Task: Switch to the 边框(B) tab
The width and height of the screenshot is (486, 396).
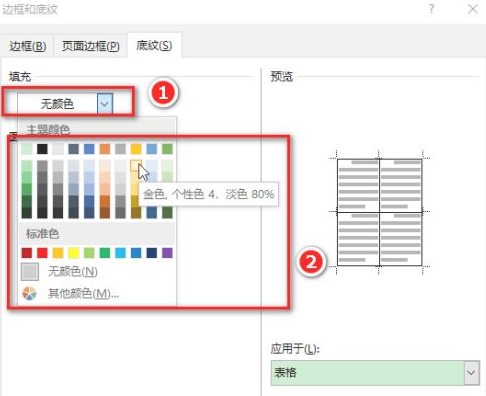Action: [28, 46]
